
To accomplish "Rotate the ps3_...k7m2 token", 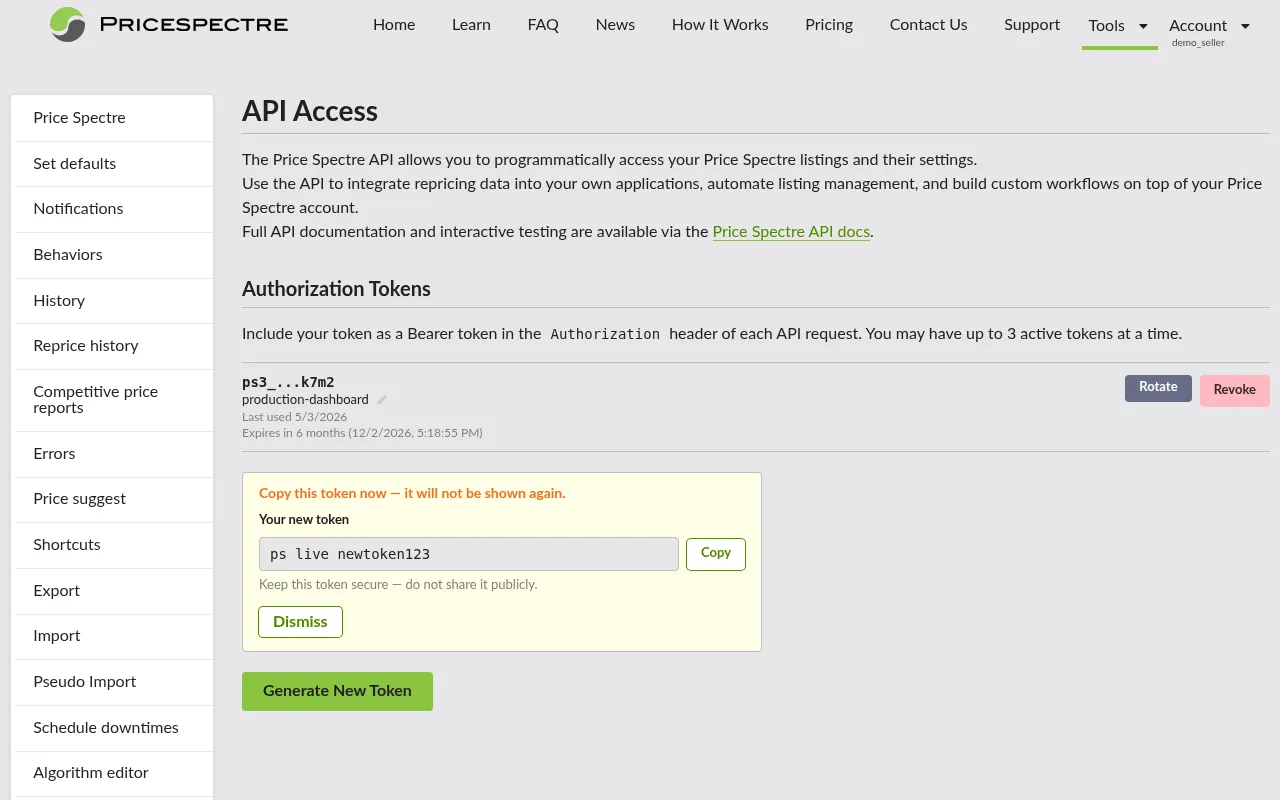I will tap(1158, 388).
